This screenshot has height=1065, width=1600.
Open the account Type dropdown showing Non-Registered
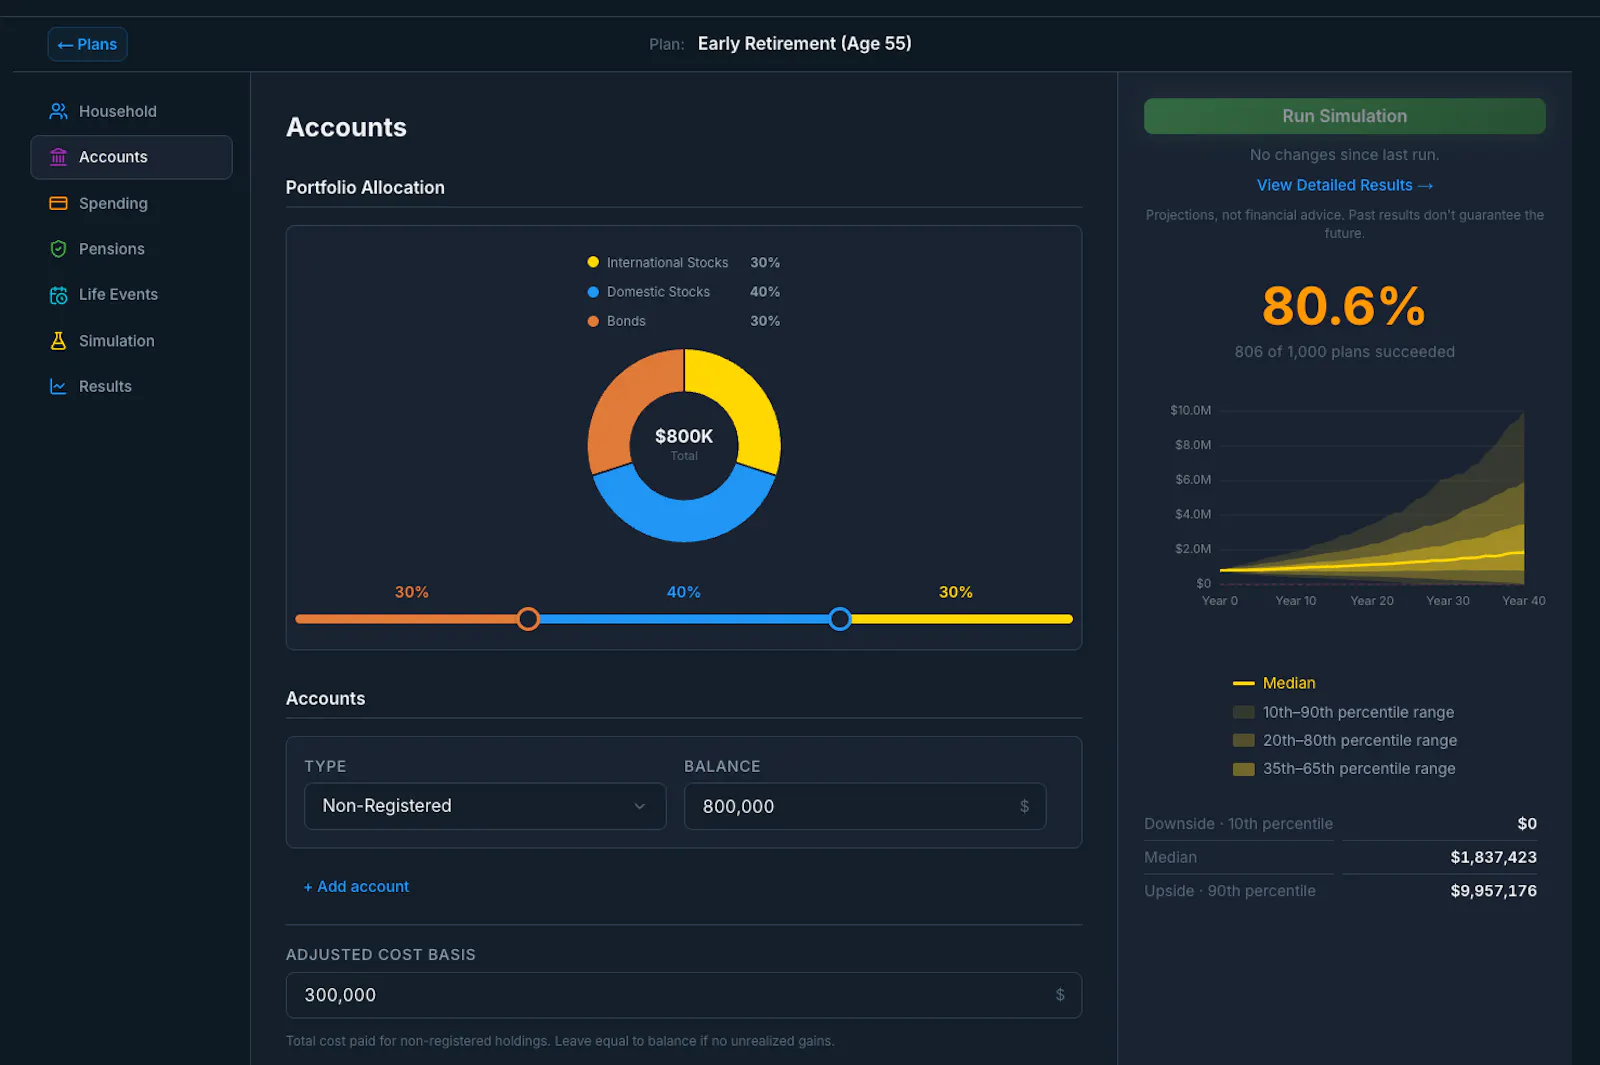point(485,806)
